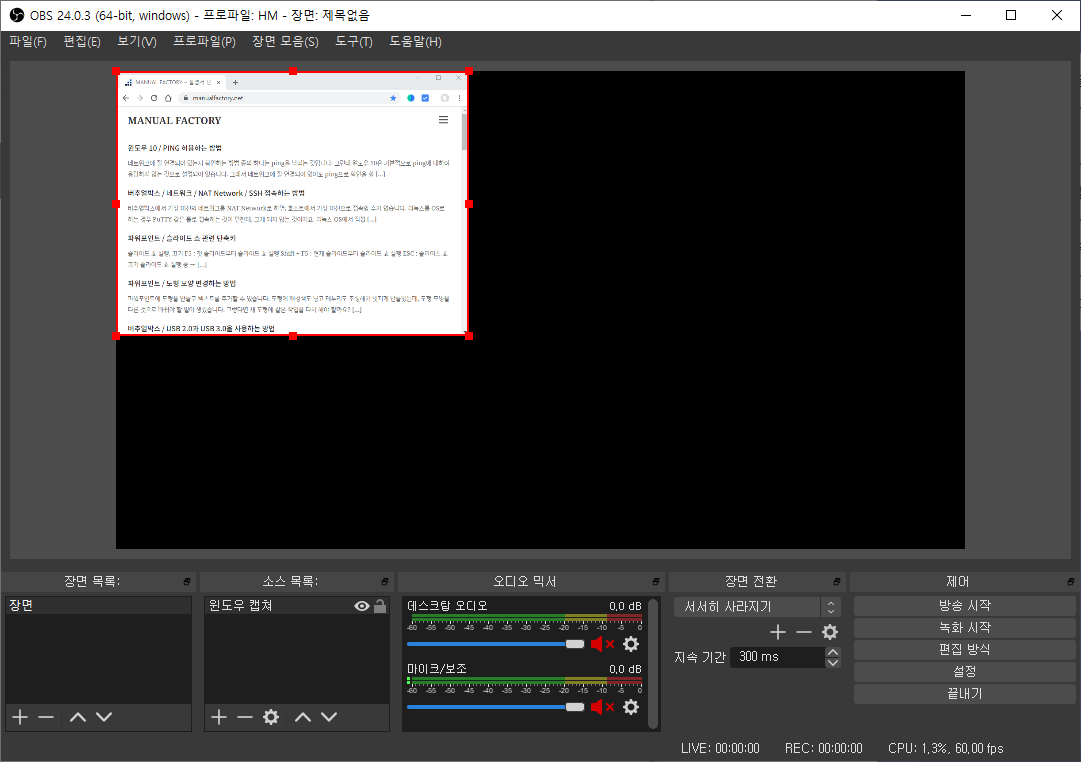Undock the 장면 목록 panel
The height and width of the screenshot is (762, 1081).
point(187,581)
